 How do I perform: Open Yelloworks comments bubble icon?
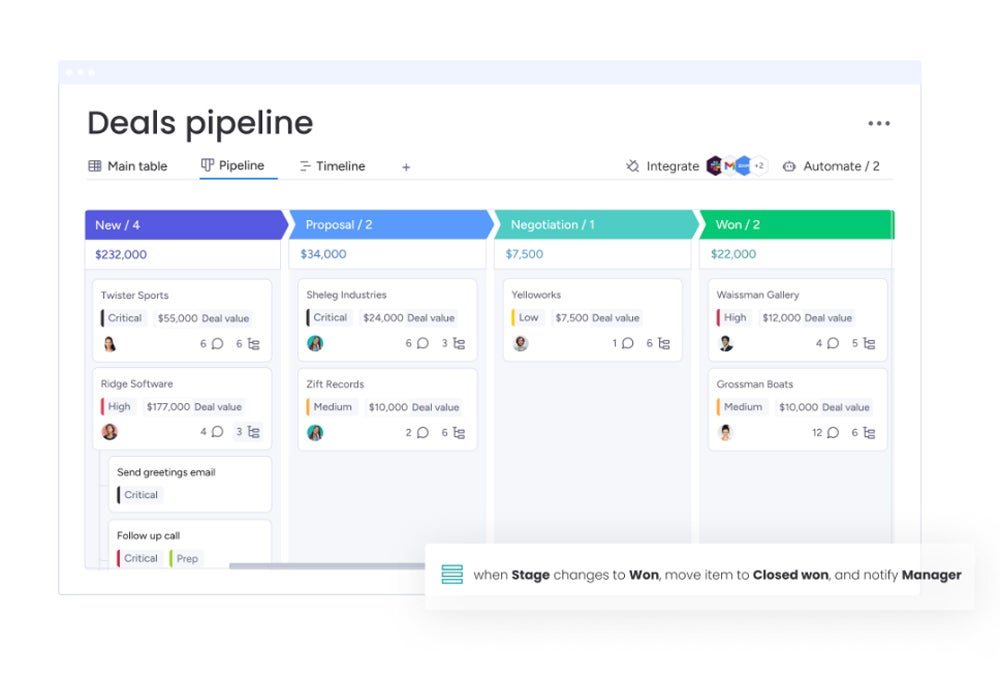tap(628, 343)
